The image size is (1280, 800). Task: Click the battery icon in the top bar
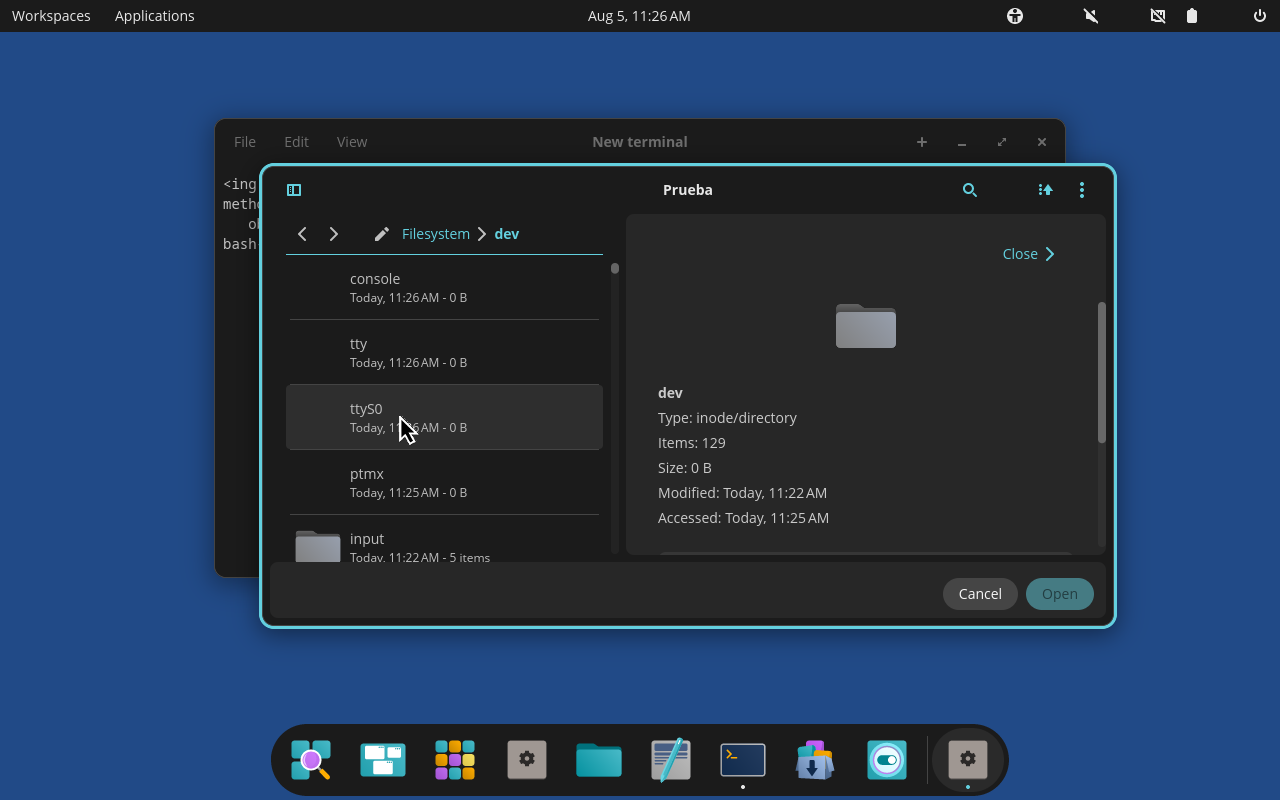[x=1192, y=16]
